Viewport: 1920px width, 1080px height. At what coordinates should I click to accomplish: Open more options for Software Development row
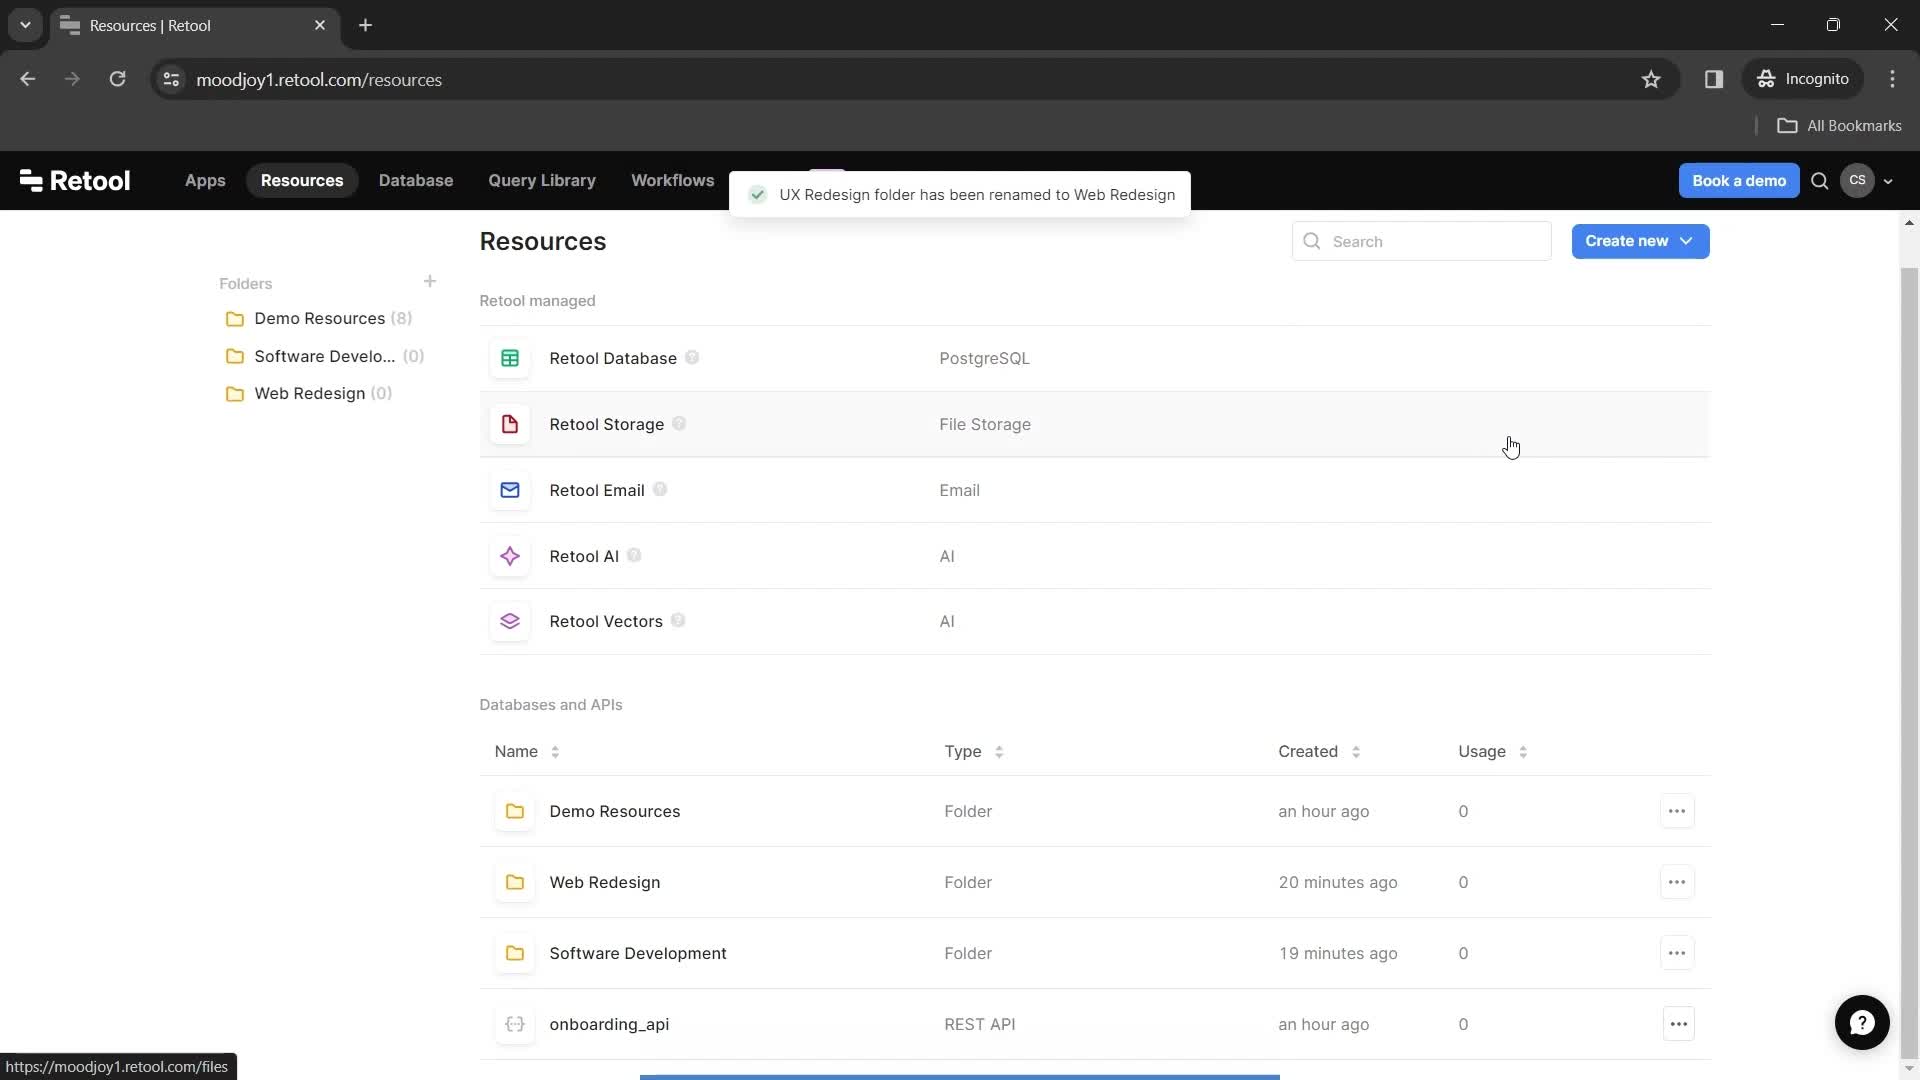tap(1677, 953)
